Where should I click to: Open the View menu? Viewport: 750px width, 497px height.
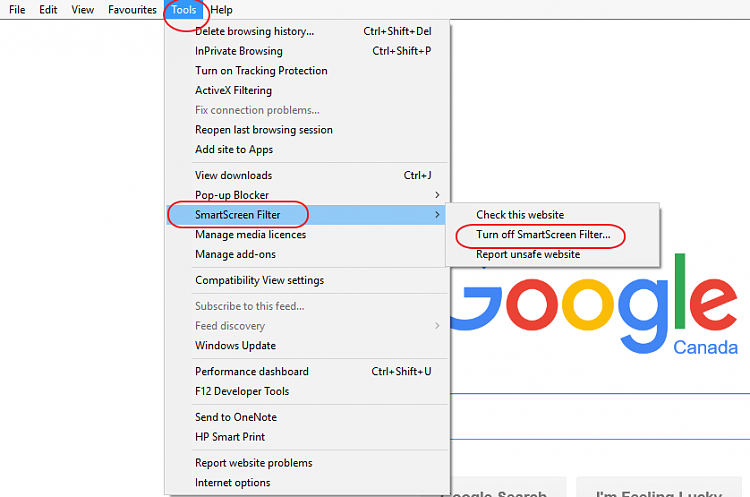point(82,10)
